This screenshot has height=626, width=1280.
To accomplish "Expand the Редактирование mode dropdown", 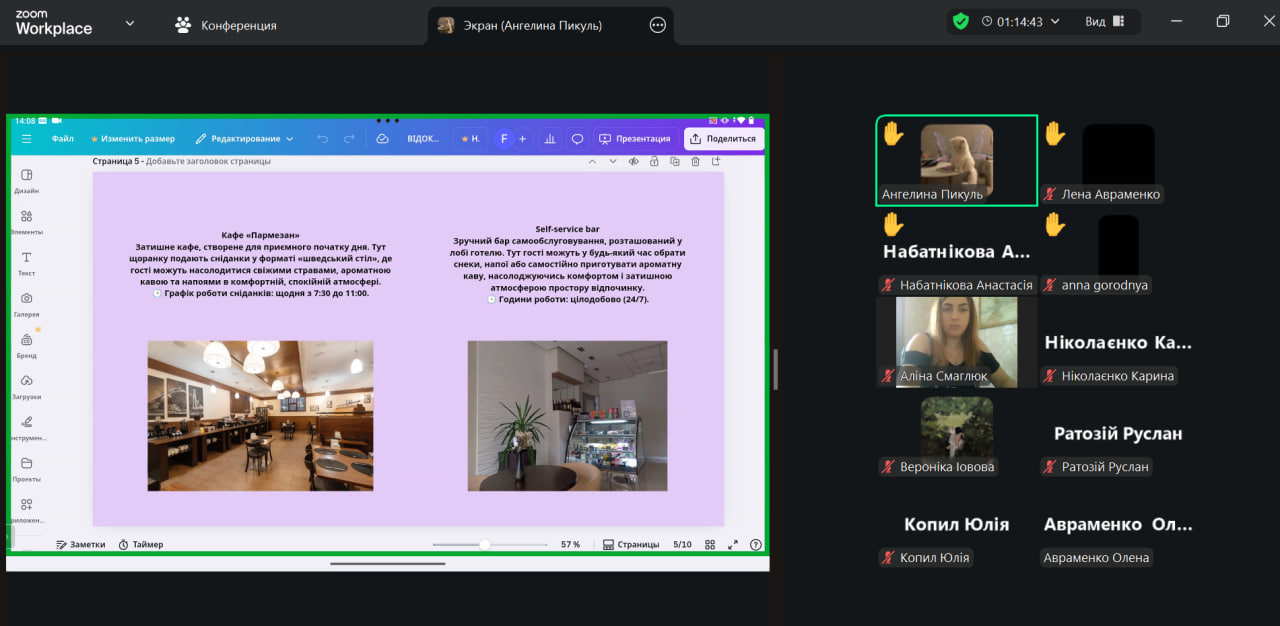I will tap(245, 139).
